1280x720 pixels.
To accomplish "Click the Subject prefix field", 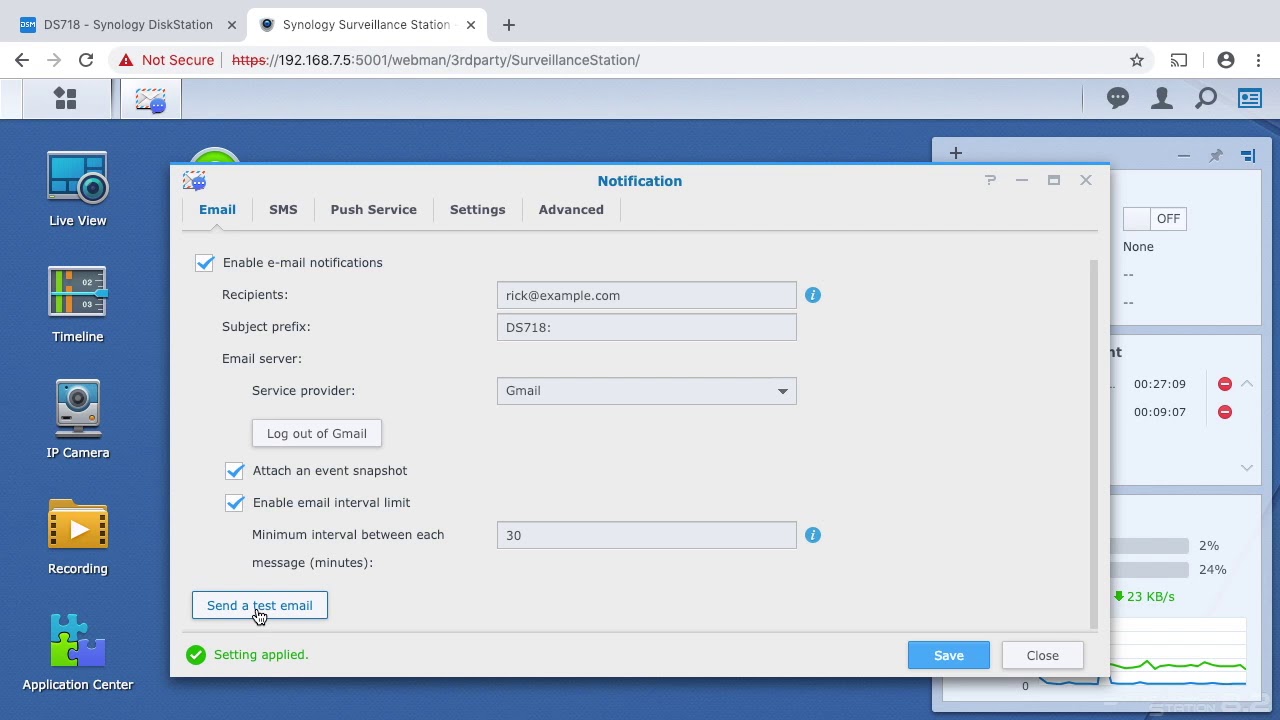I will tap(646, 327).
